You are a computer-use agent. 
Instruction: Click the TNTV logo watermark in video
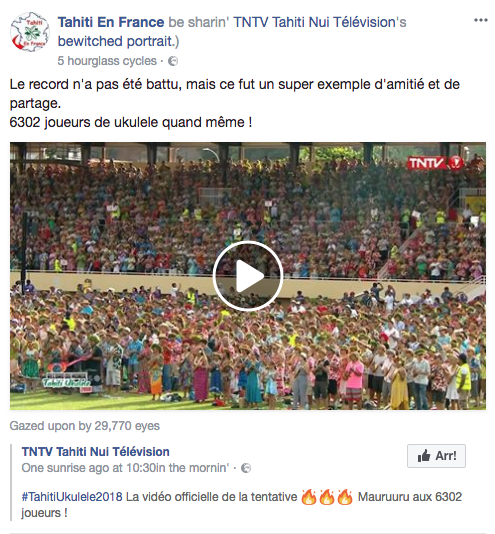tap(426, 163)
